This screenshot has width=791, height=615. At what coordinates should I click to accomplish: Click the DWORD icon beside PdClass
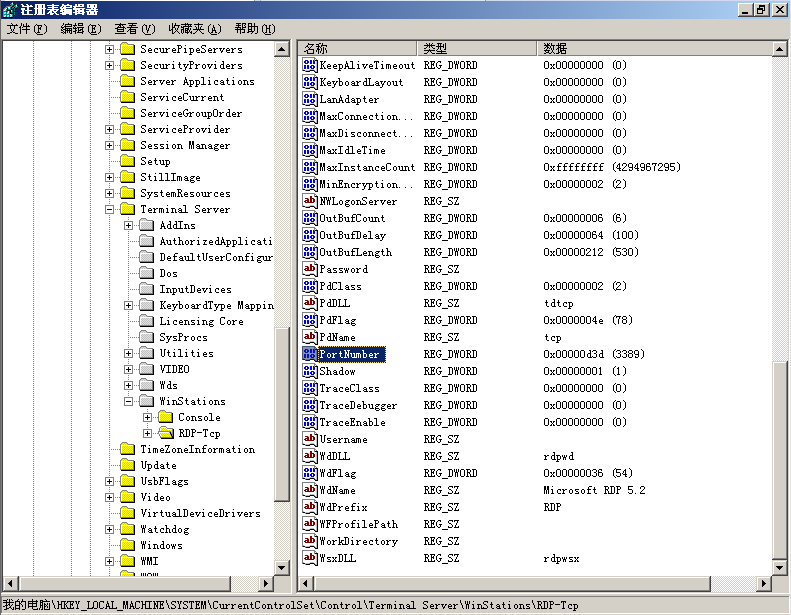point(309,286)
